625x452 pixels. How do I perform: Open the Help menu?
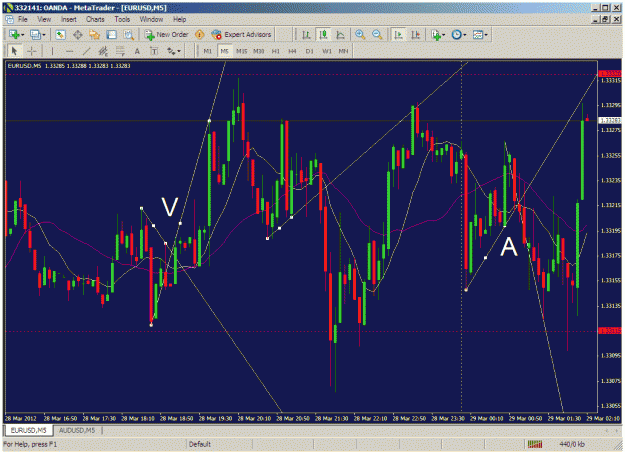(x=179, y=19)
